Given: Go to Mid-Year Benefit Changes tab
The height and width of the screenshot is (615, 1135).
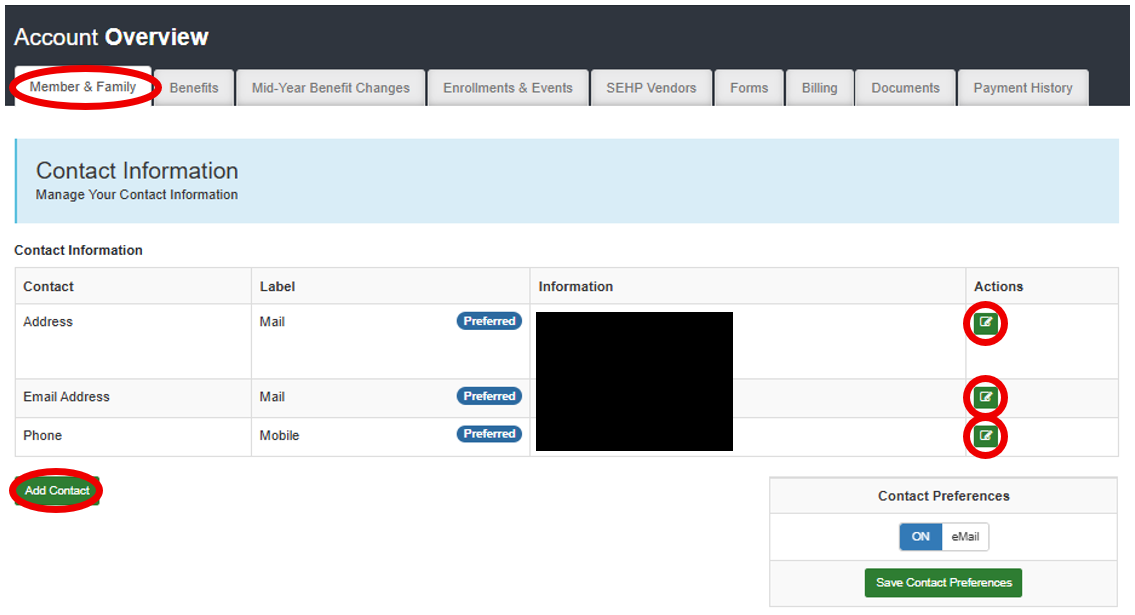Looking at the screenshot, I should pyautogui.click(x=330, y=88).
